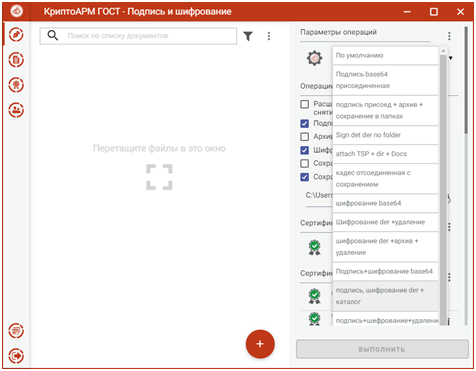The image size is (476, 371).
Task: Select подпись, шифрование der + каталог
Action: click(386, 296)
